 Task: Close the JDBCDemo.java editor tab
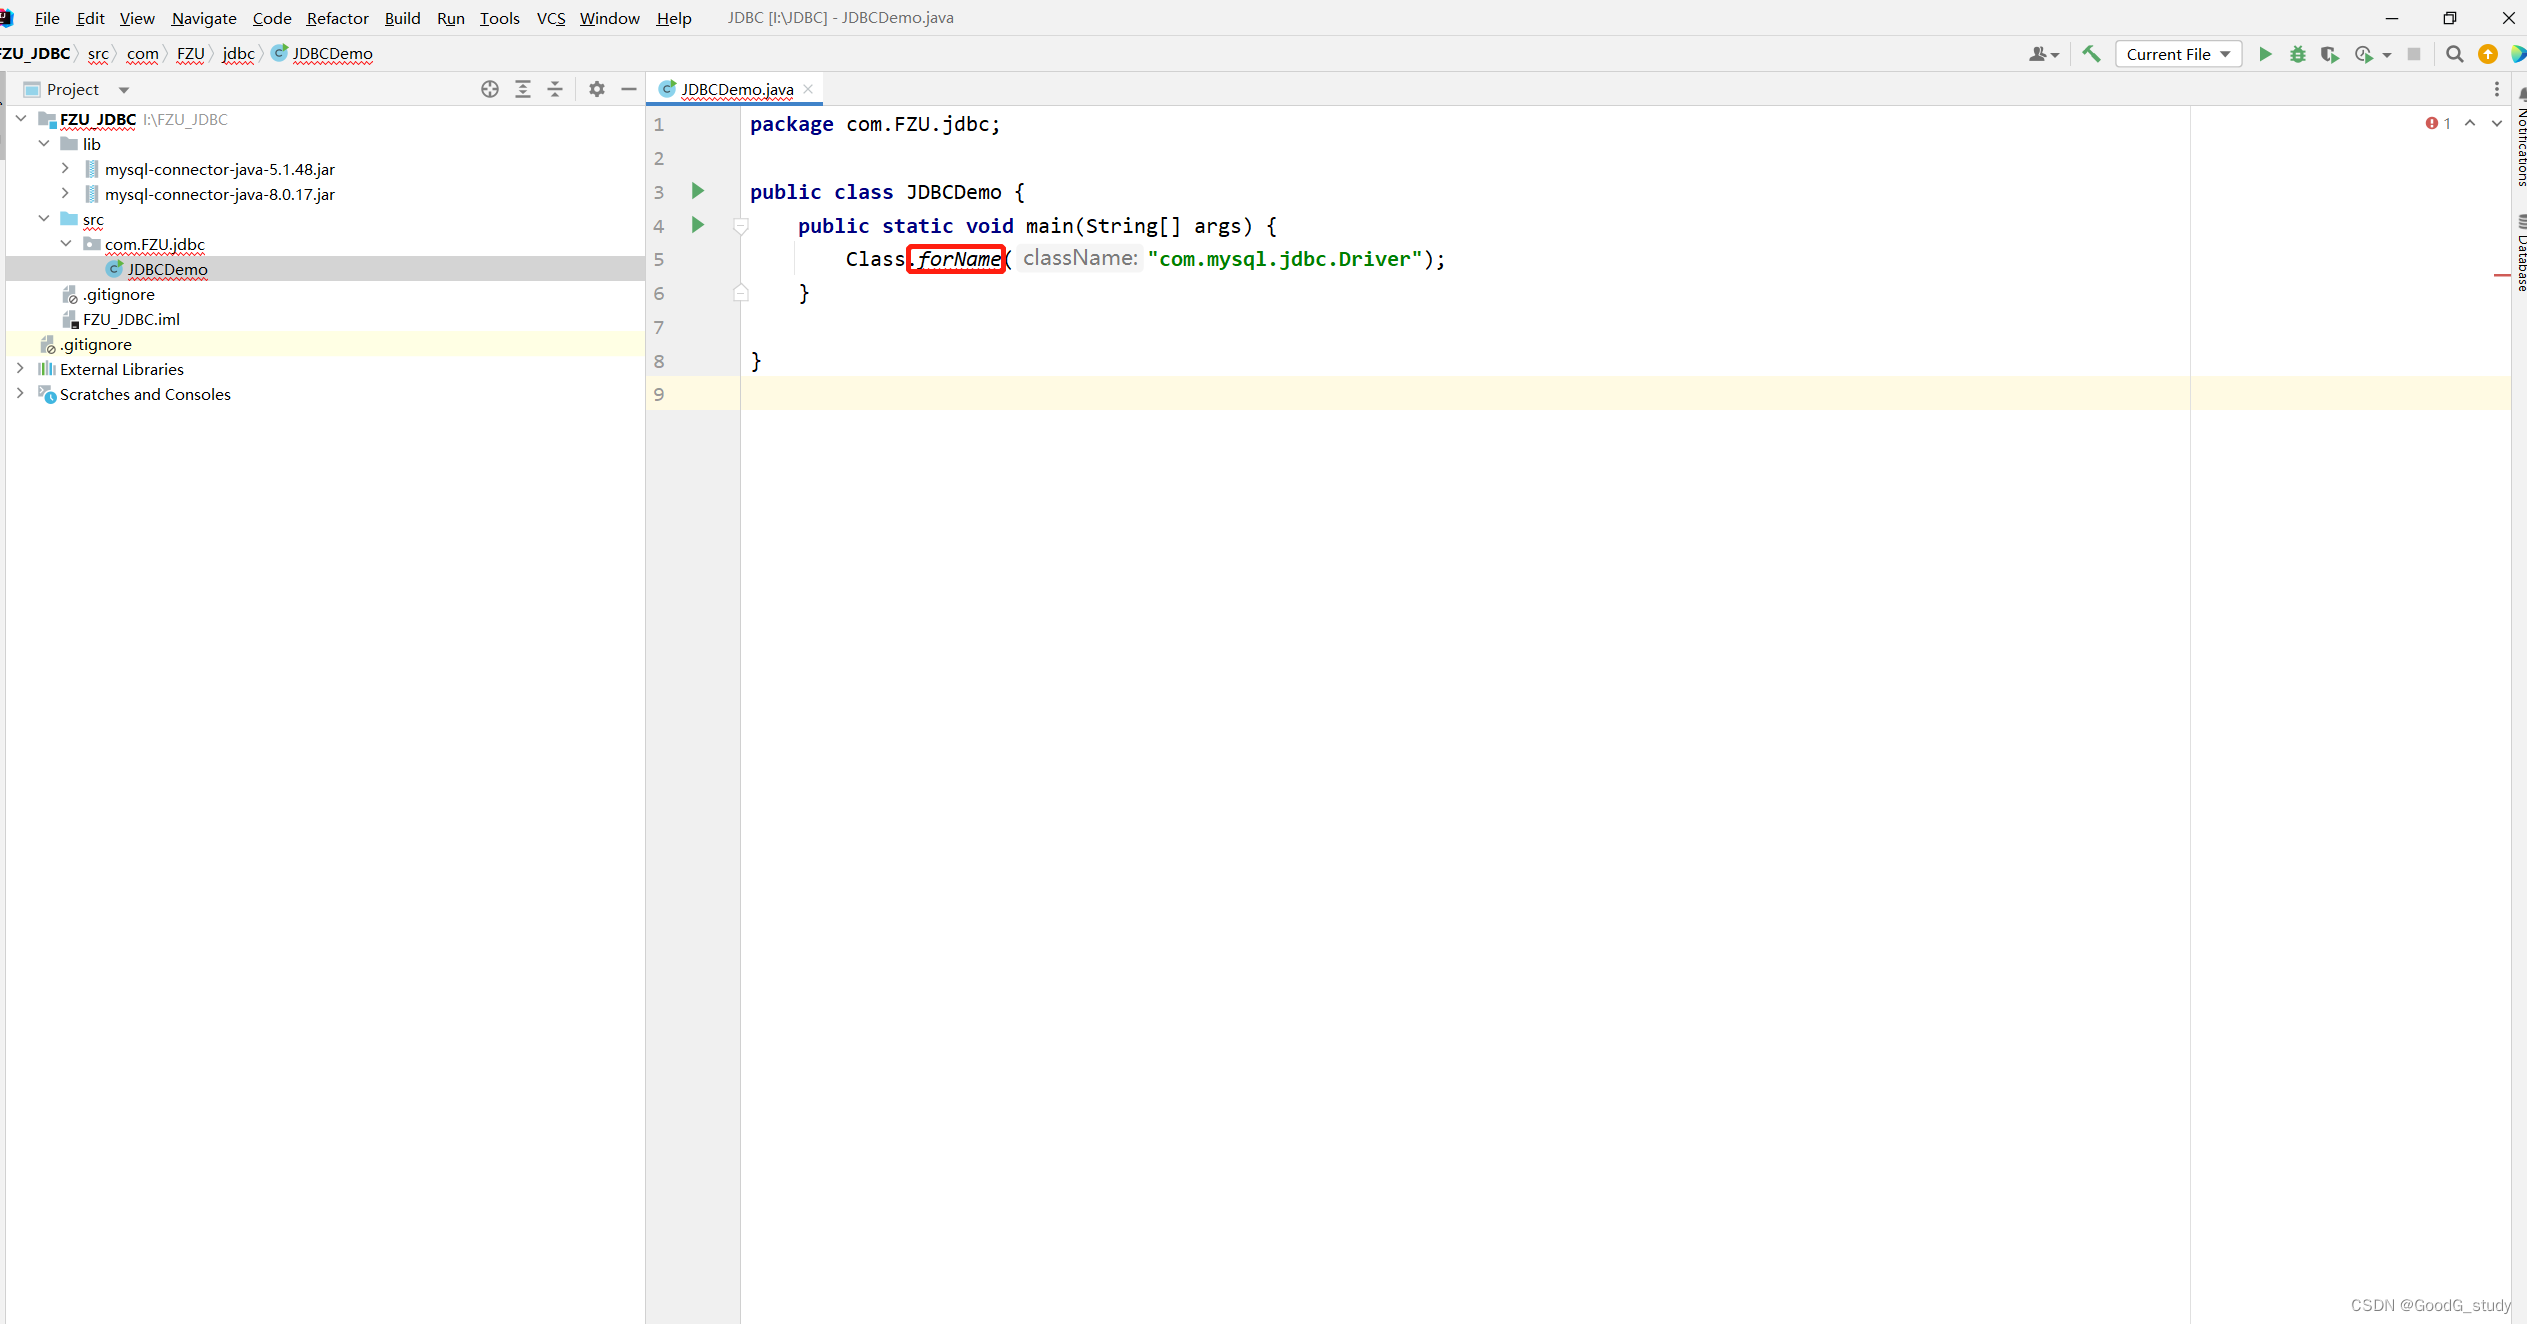click(x=808, y=89)
